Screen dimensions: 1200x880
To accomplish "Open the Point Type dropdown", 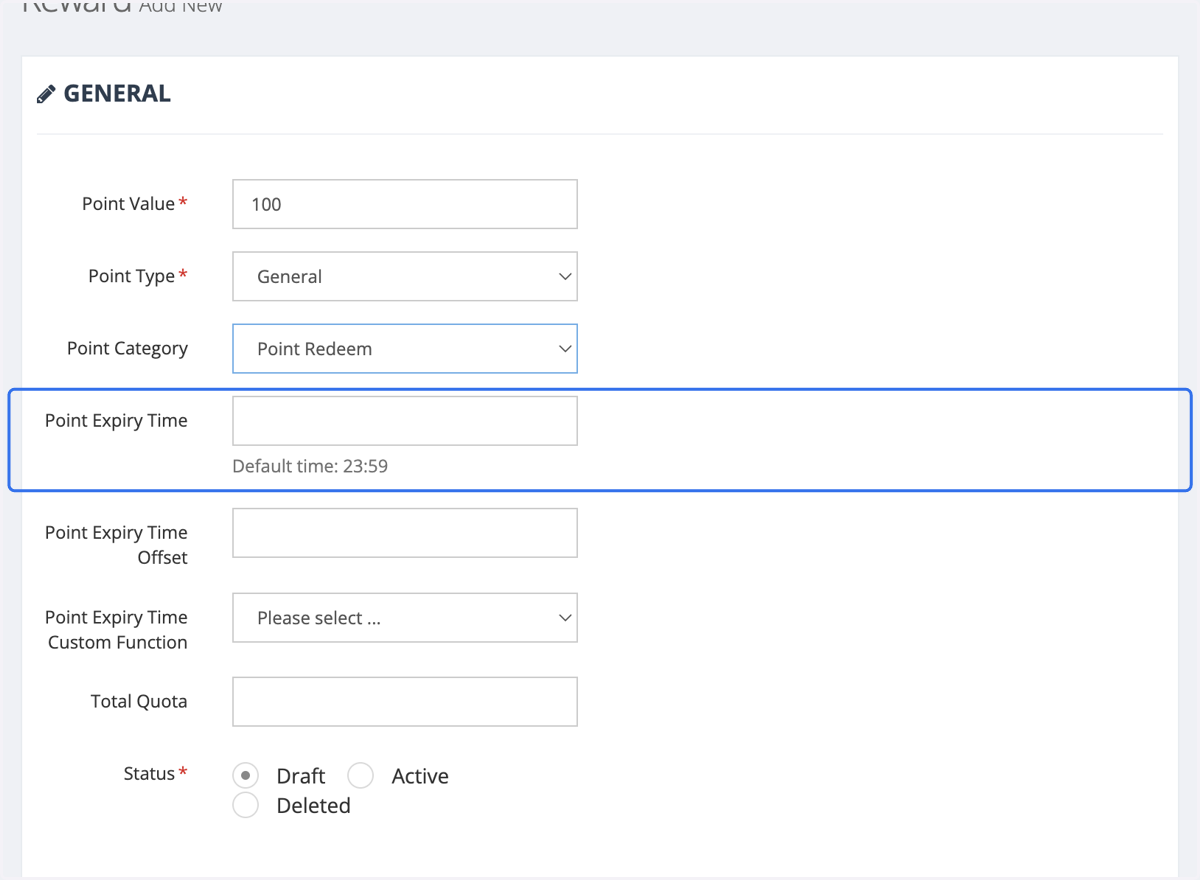I will (x=405, y=276).
